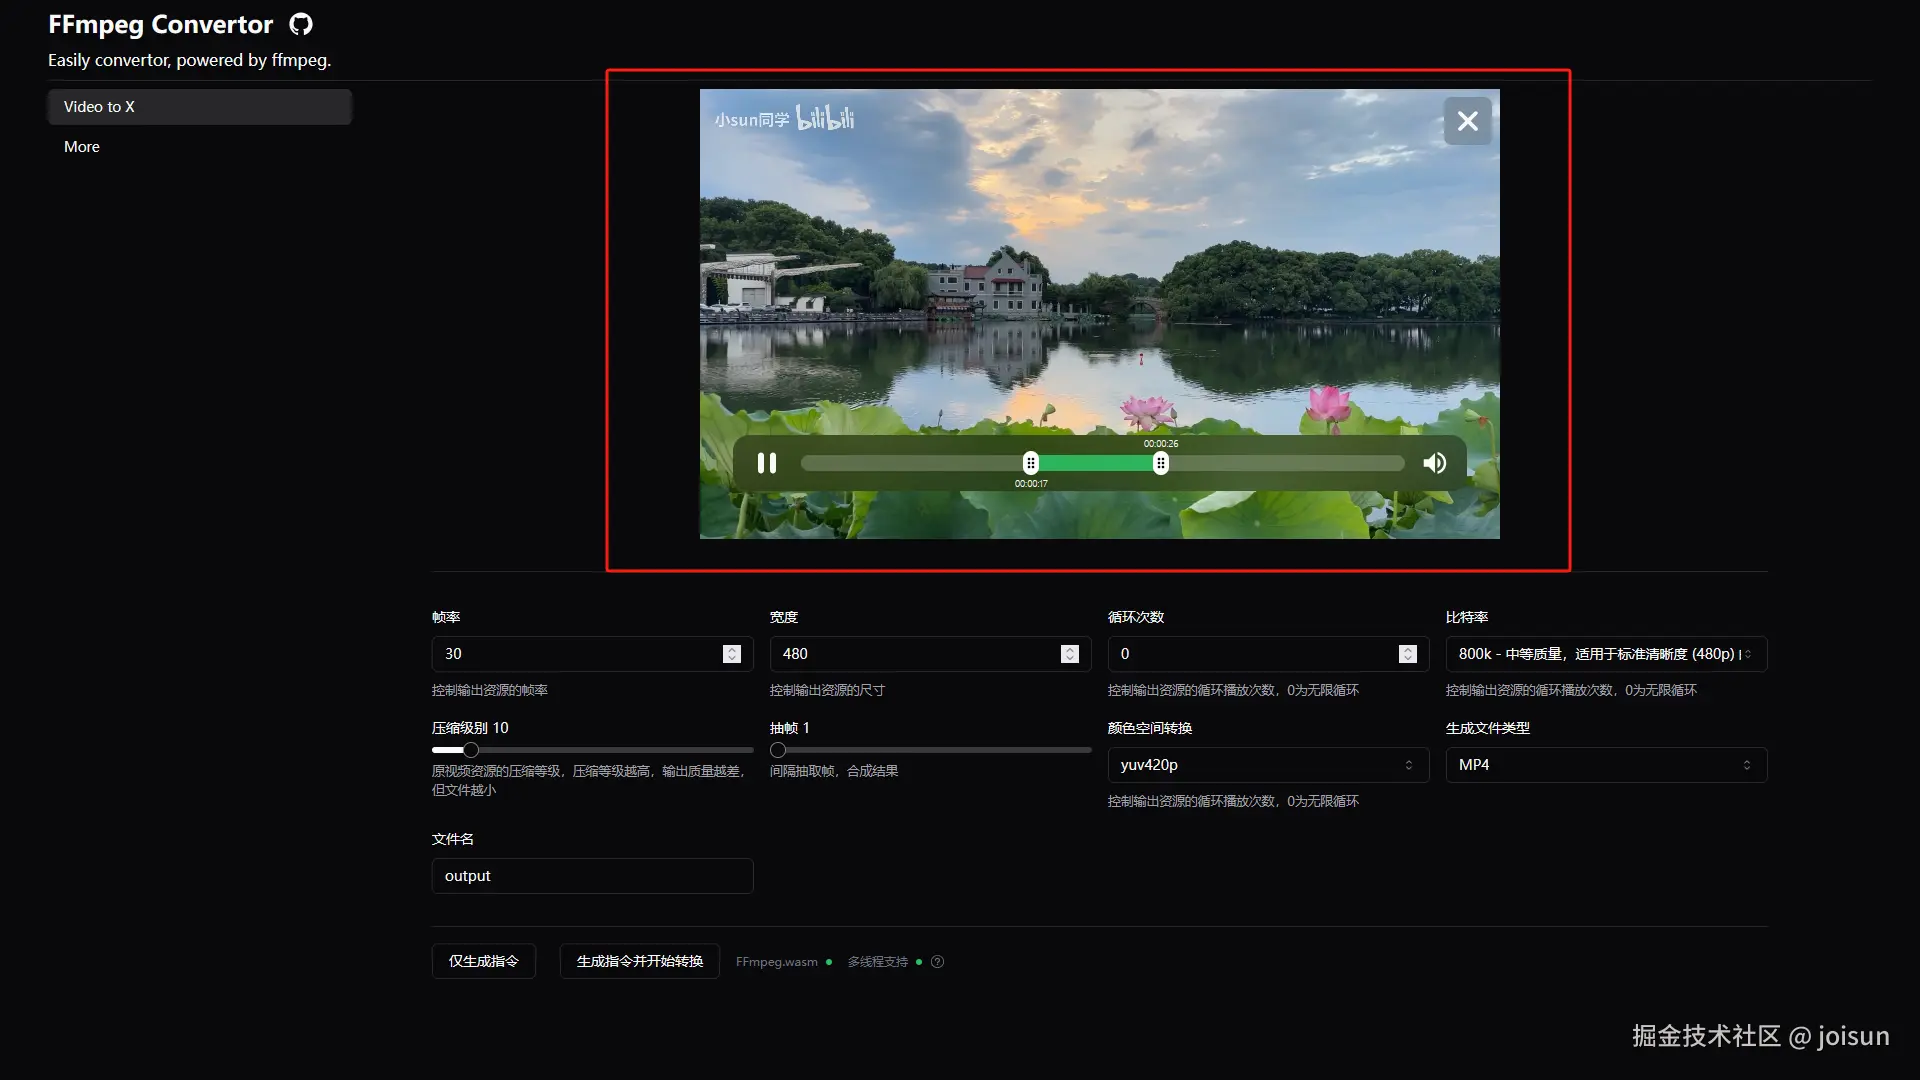Click the generate command only button
Image resolution: width=1920 pixels, height=1080 pixels.
click(484, 961)
